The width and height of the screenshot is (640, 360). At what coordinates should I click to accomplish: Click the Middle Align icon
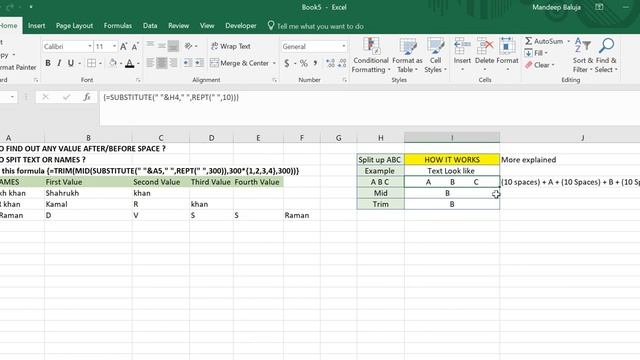[162, 45]
